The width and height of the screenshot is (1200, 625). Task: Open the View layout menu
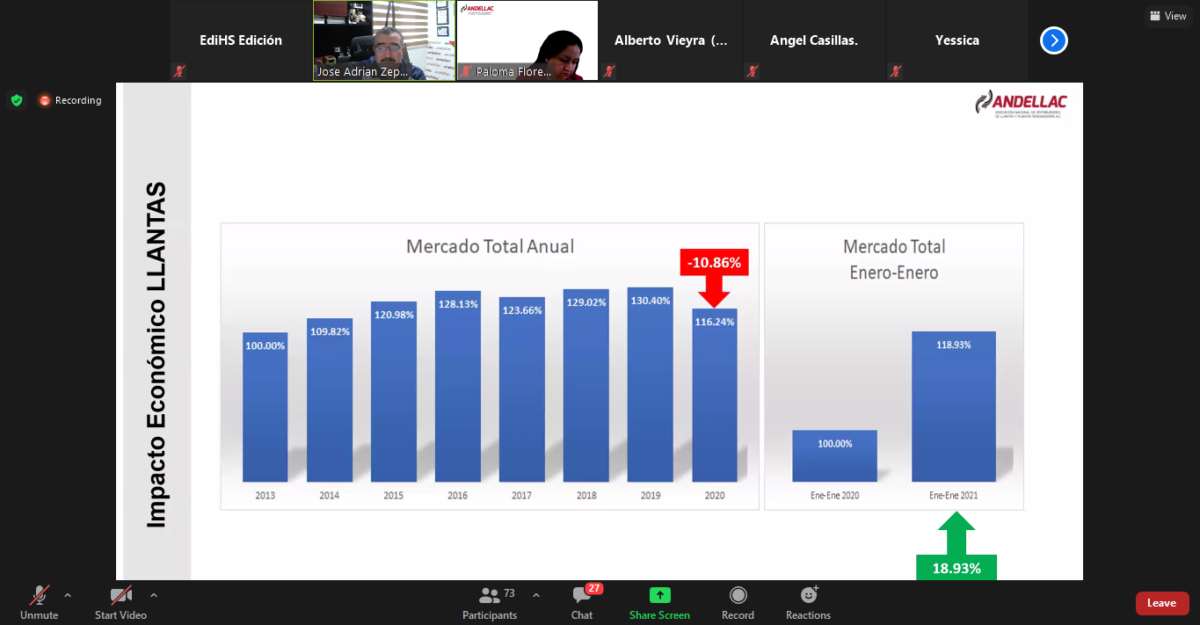1168,16
